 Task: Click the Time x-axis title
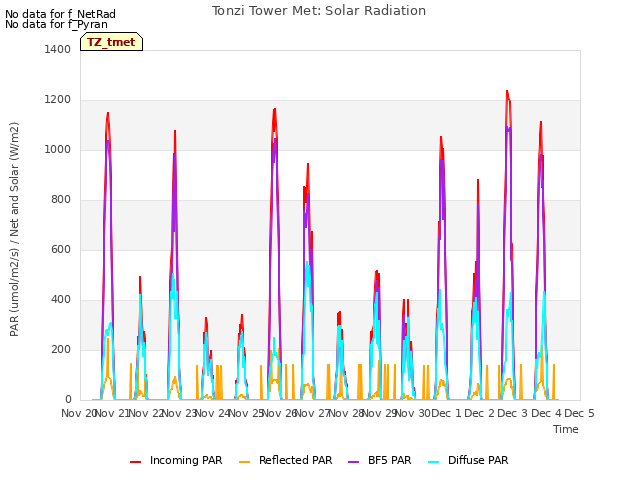[x=566, y=429]
